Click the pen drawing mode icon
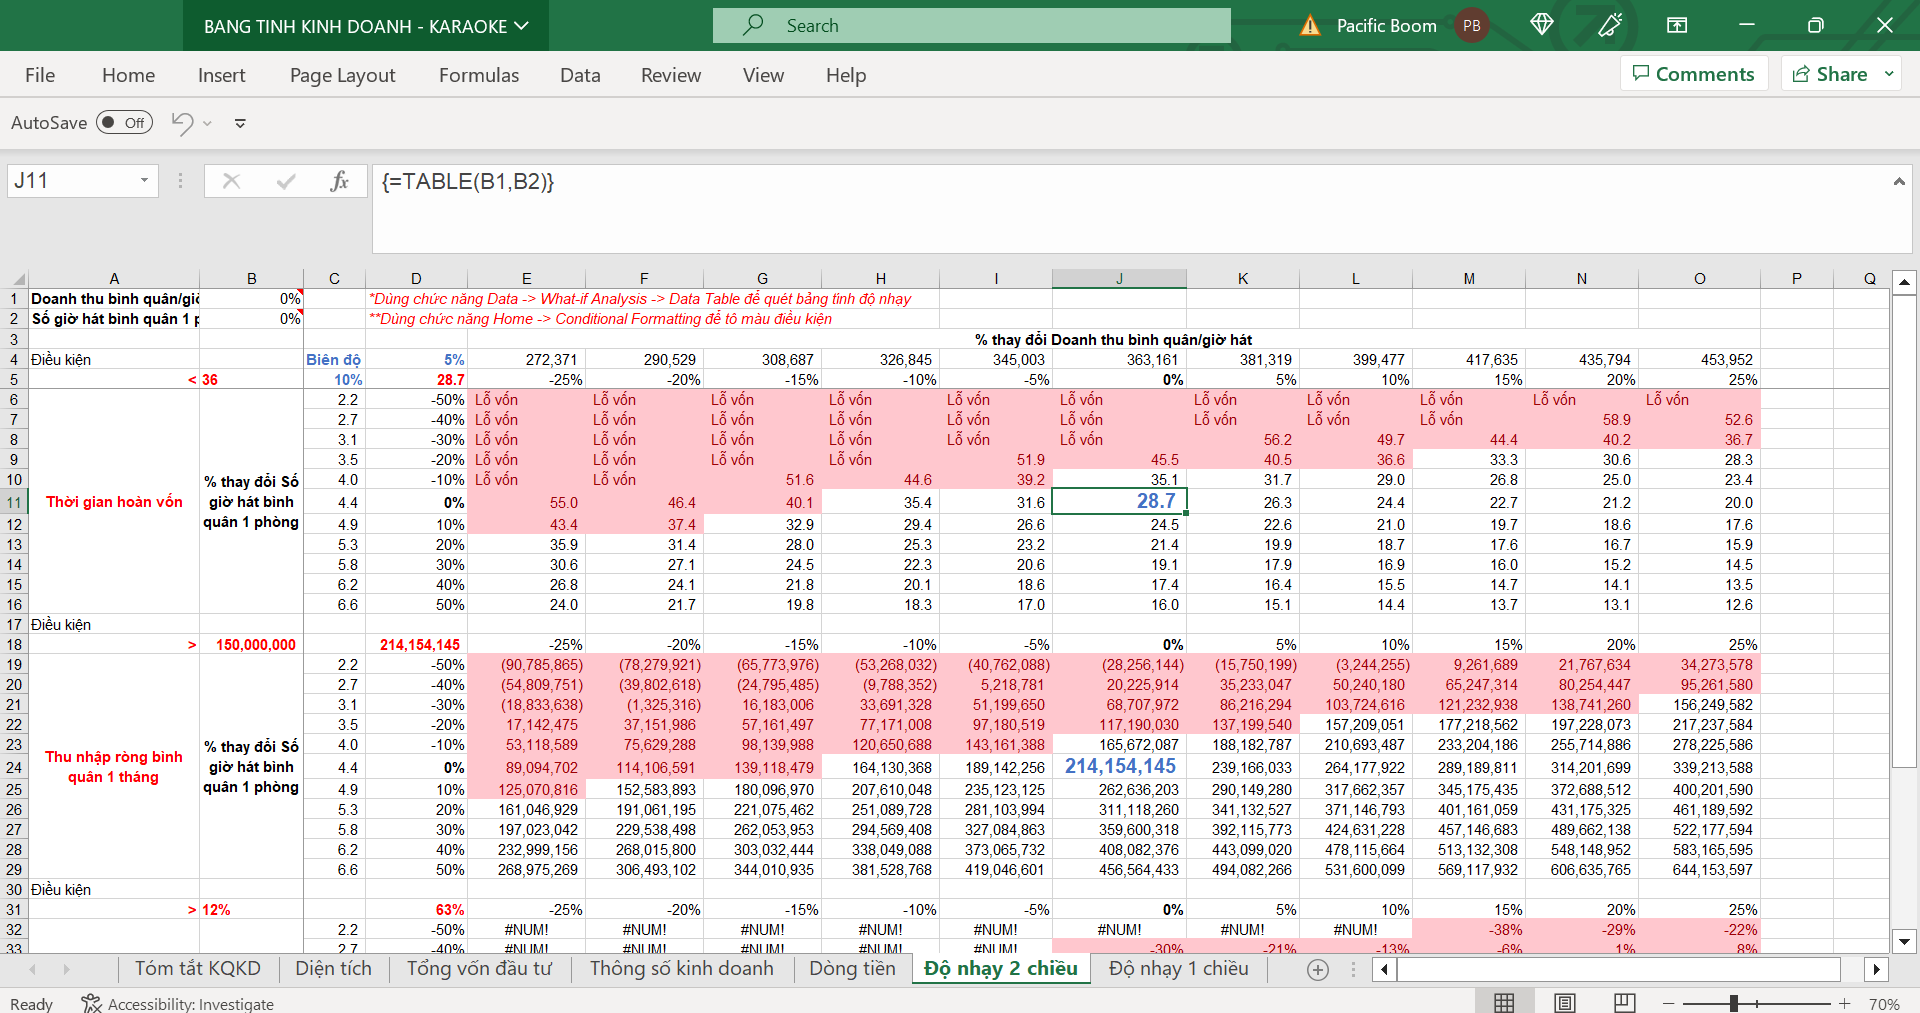This screenshot has width=1920, height=1013. (1610, 25)
